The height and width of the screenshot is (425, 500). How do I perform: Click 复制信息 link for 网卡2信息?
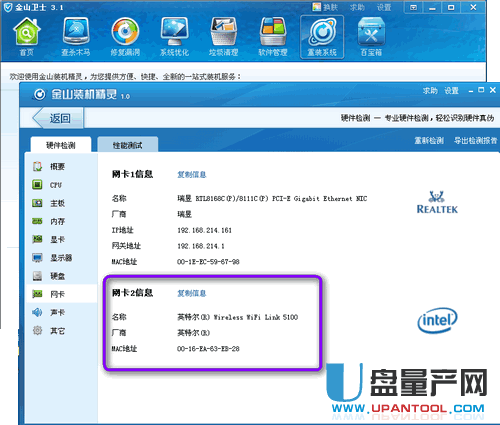click(x=192, y=293)
